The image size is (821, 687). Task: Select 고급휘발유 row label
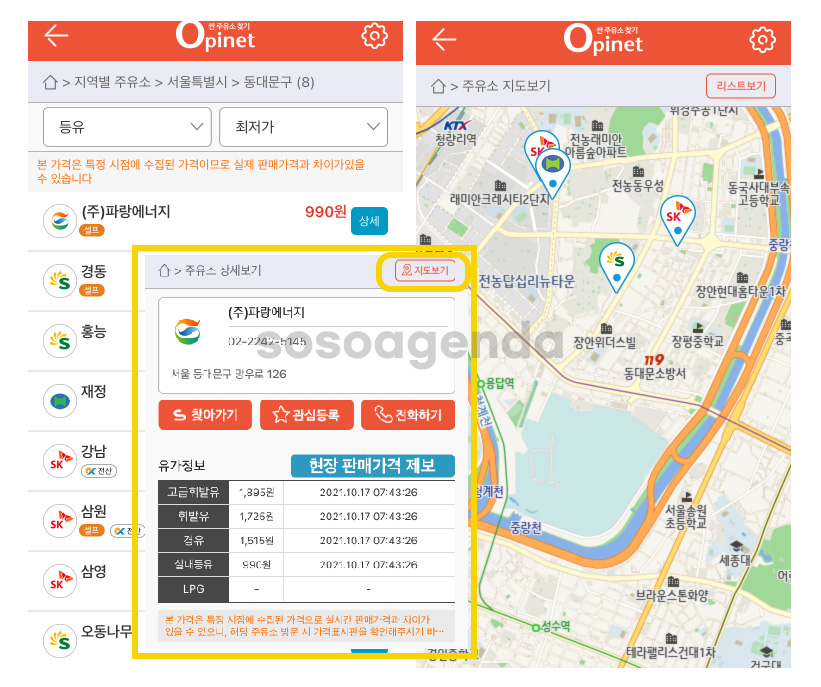193,492
